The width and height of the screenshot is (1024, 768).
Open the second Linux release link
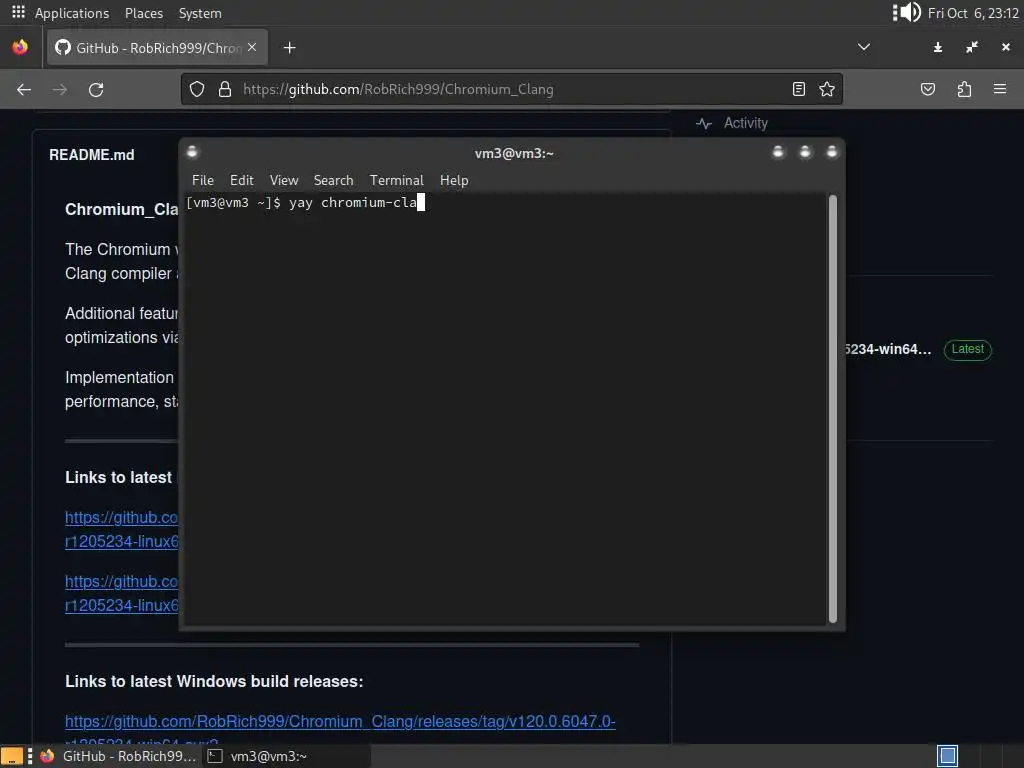[x=121, y=594]
